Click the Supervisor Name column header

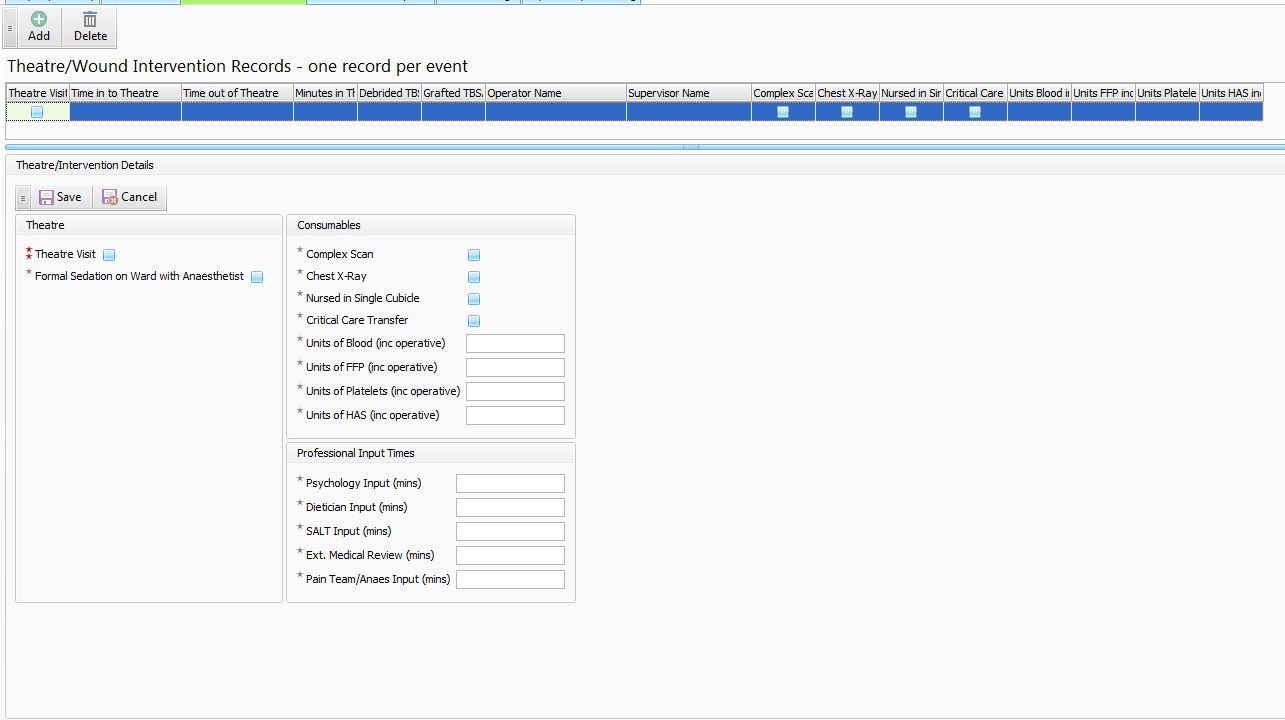pyautogui.click(x=688, y=93)
